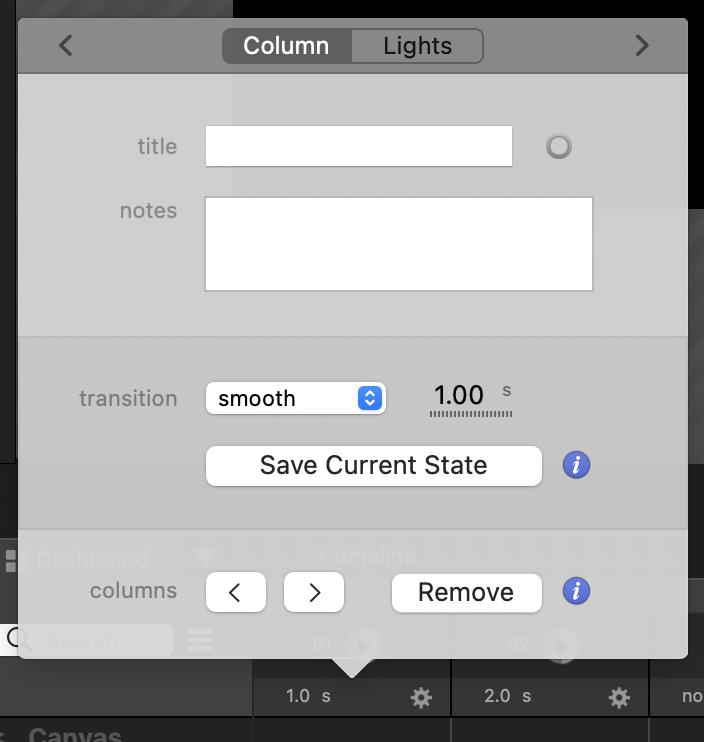Click the 2.0 s column time label

[x=506, y=696]
